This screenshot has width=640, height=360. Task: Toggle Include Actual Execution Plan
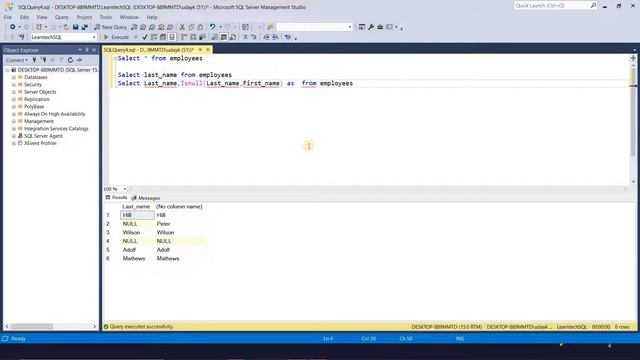pyautogui.click(x=184, y=37)
